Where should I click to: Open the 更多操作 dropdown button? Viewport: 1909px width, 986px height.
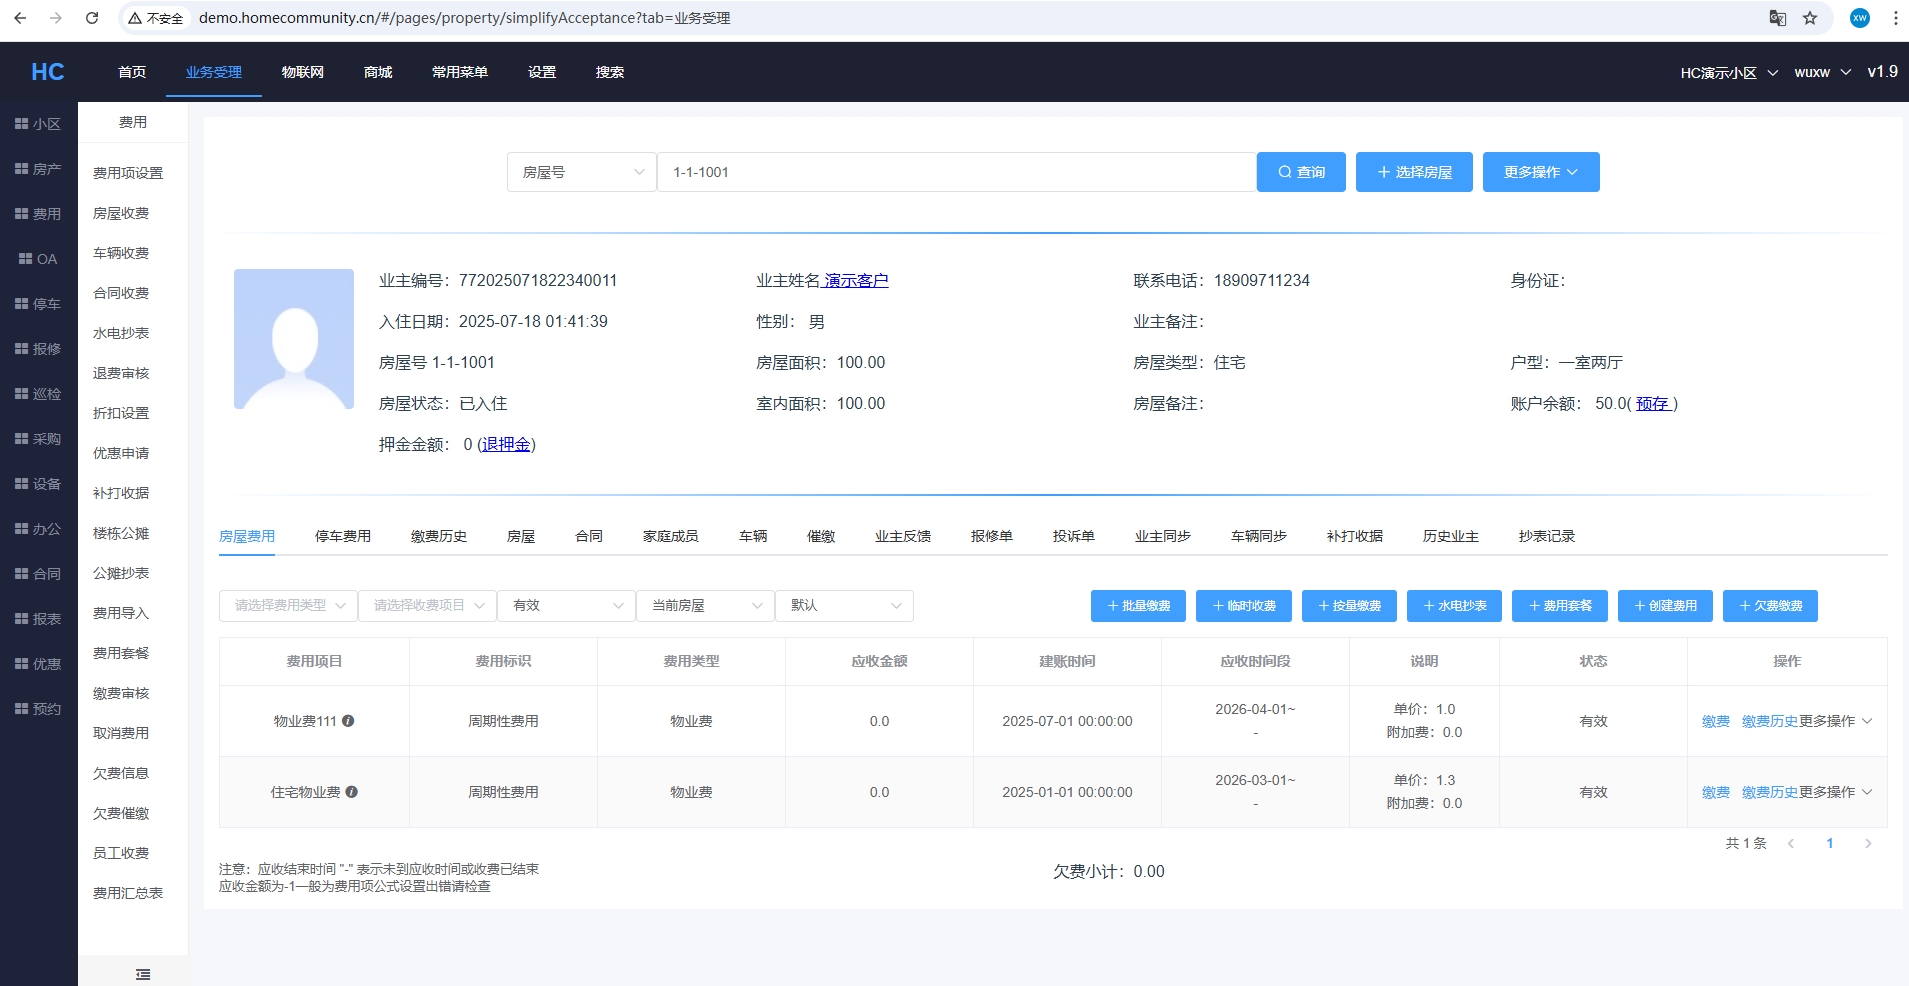click(1540, 172)
